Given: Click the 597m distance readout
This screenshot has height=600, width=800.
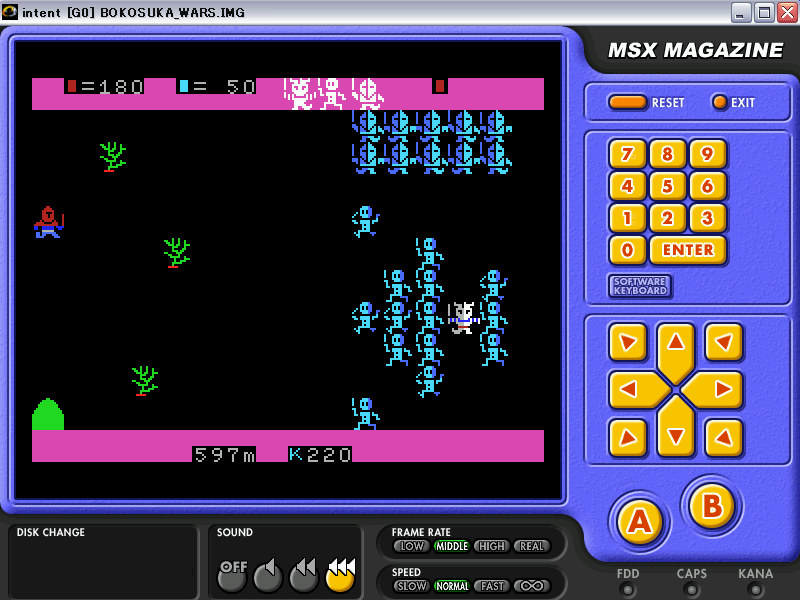Looking at the screenshot, I should tap(224, 454).
